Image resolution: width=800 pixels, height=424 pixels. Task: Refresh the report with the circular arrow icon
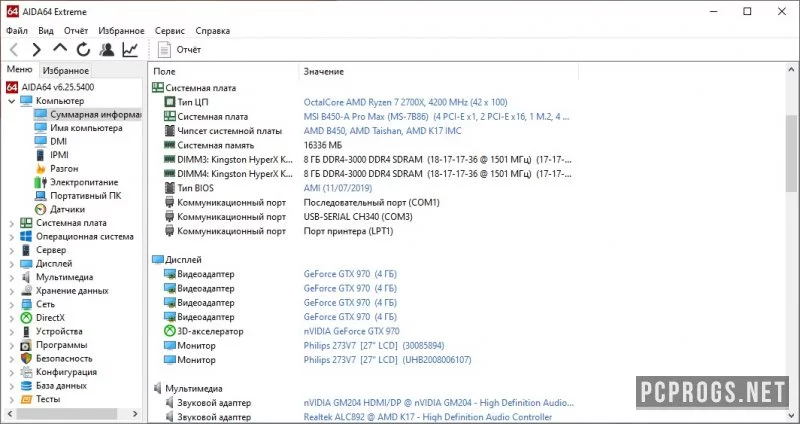[x=84, y=49]
